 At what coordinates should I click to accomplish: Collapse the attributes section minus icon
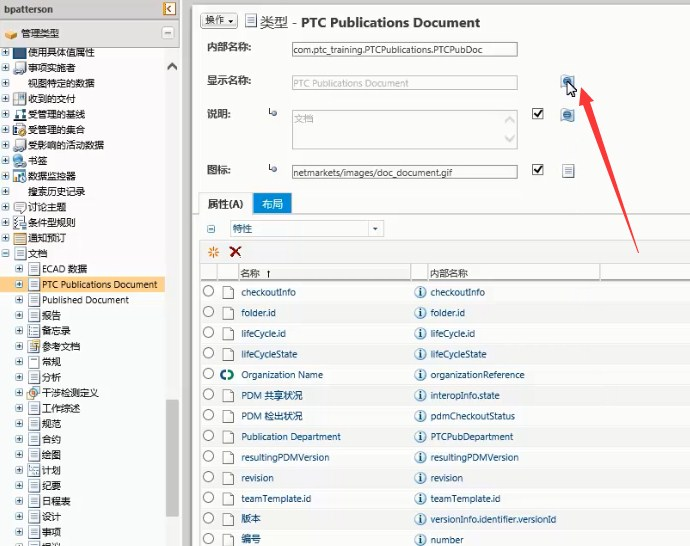pyautogui.click(x=211, y=229)
